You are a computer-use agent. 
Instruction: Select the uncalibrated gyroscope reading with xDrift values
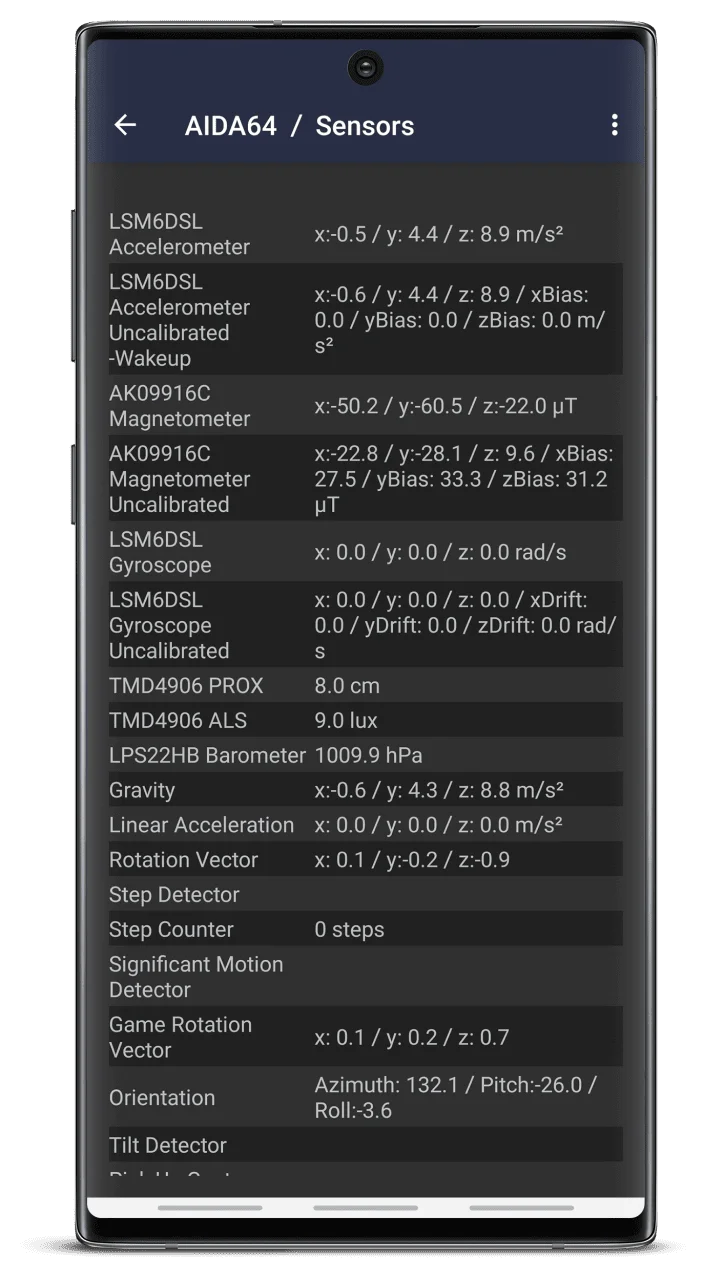[x=466, y=625]
